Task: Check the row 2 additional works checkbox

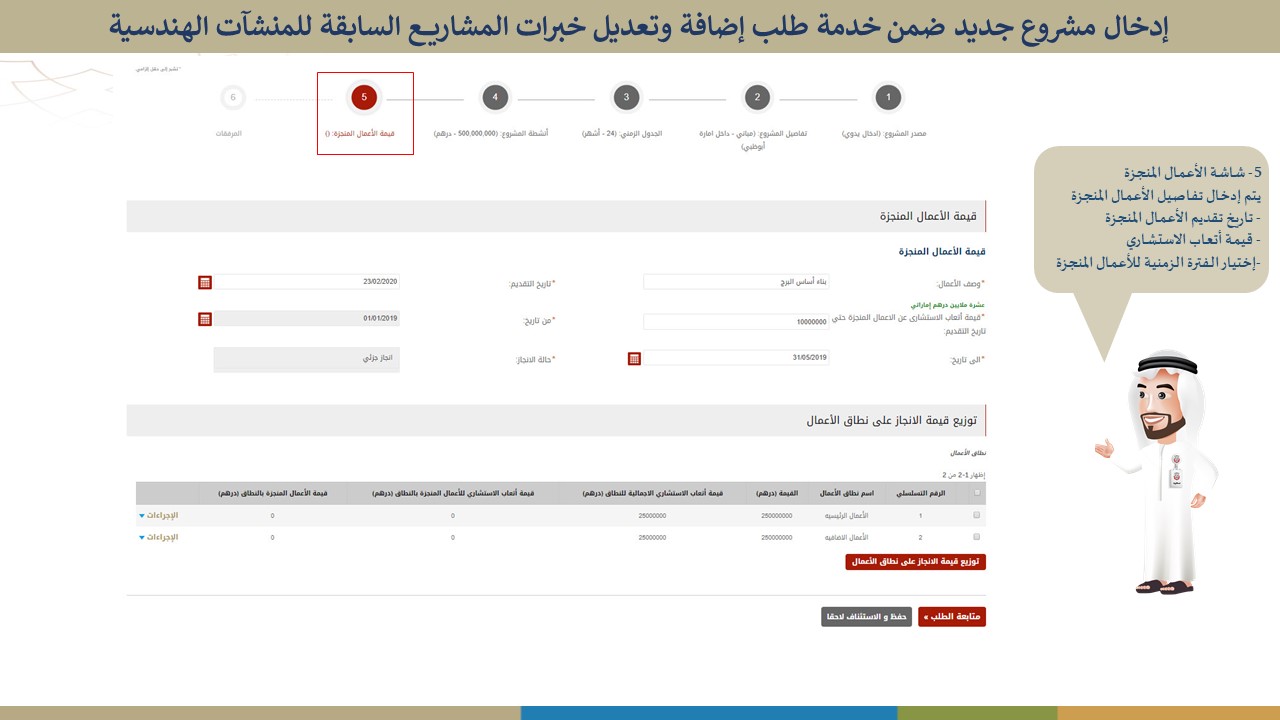Action: [977, 538]
